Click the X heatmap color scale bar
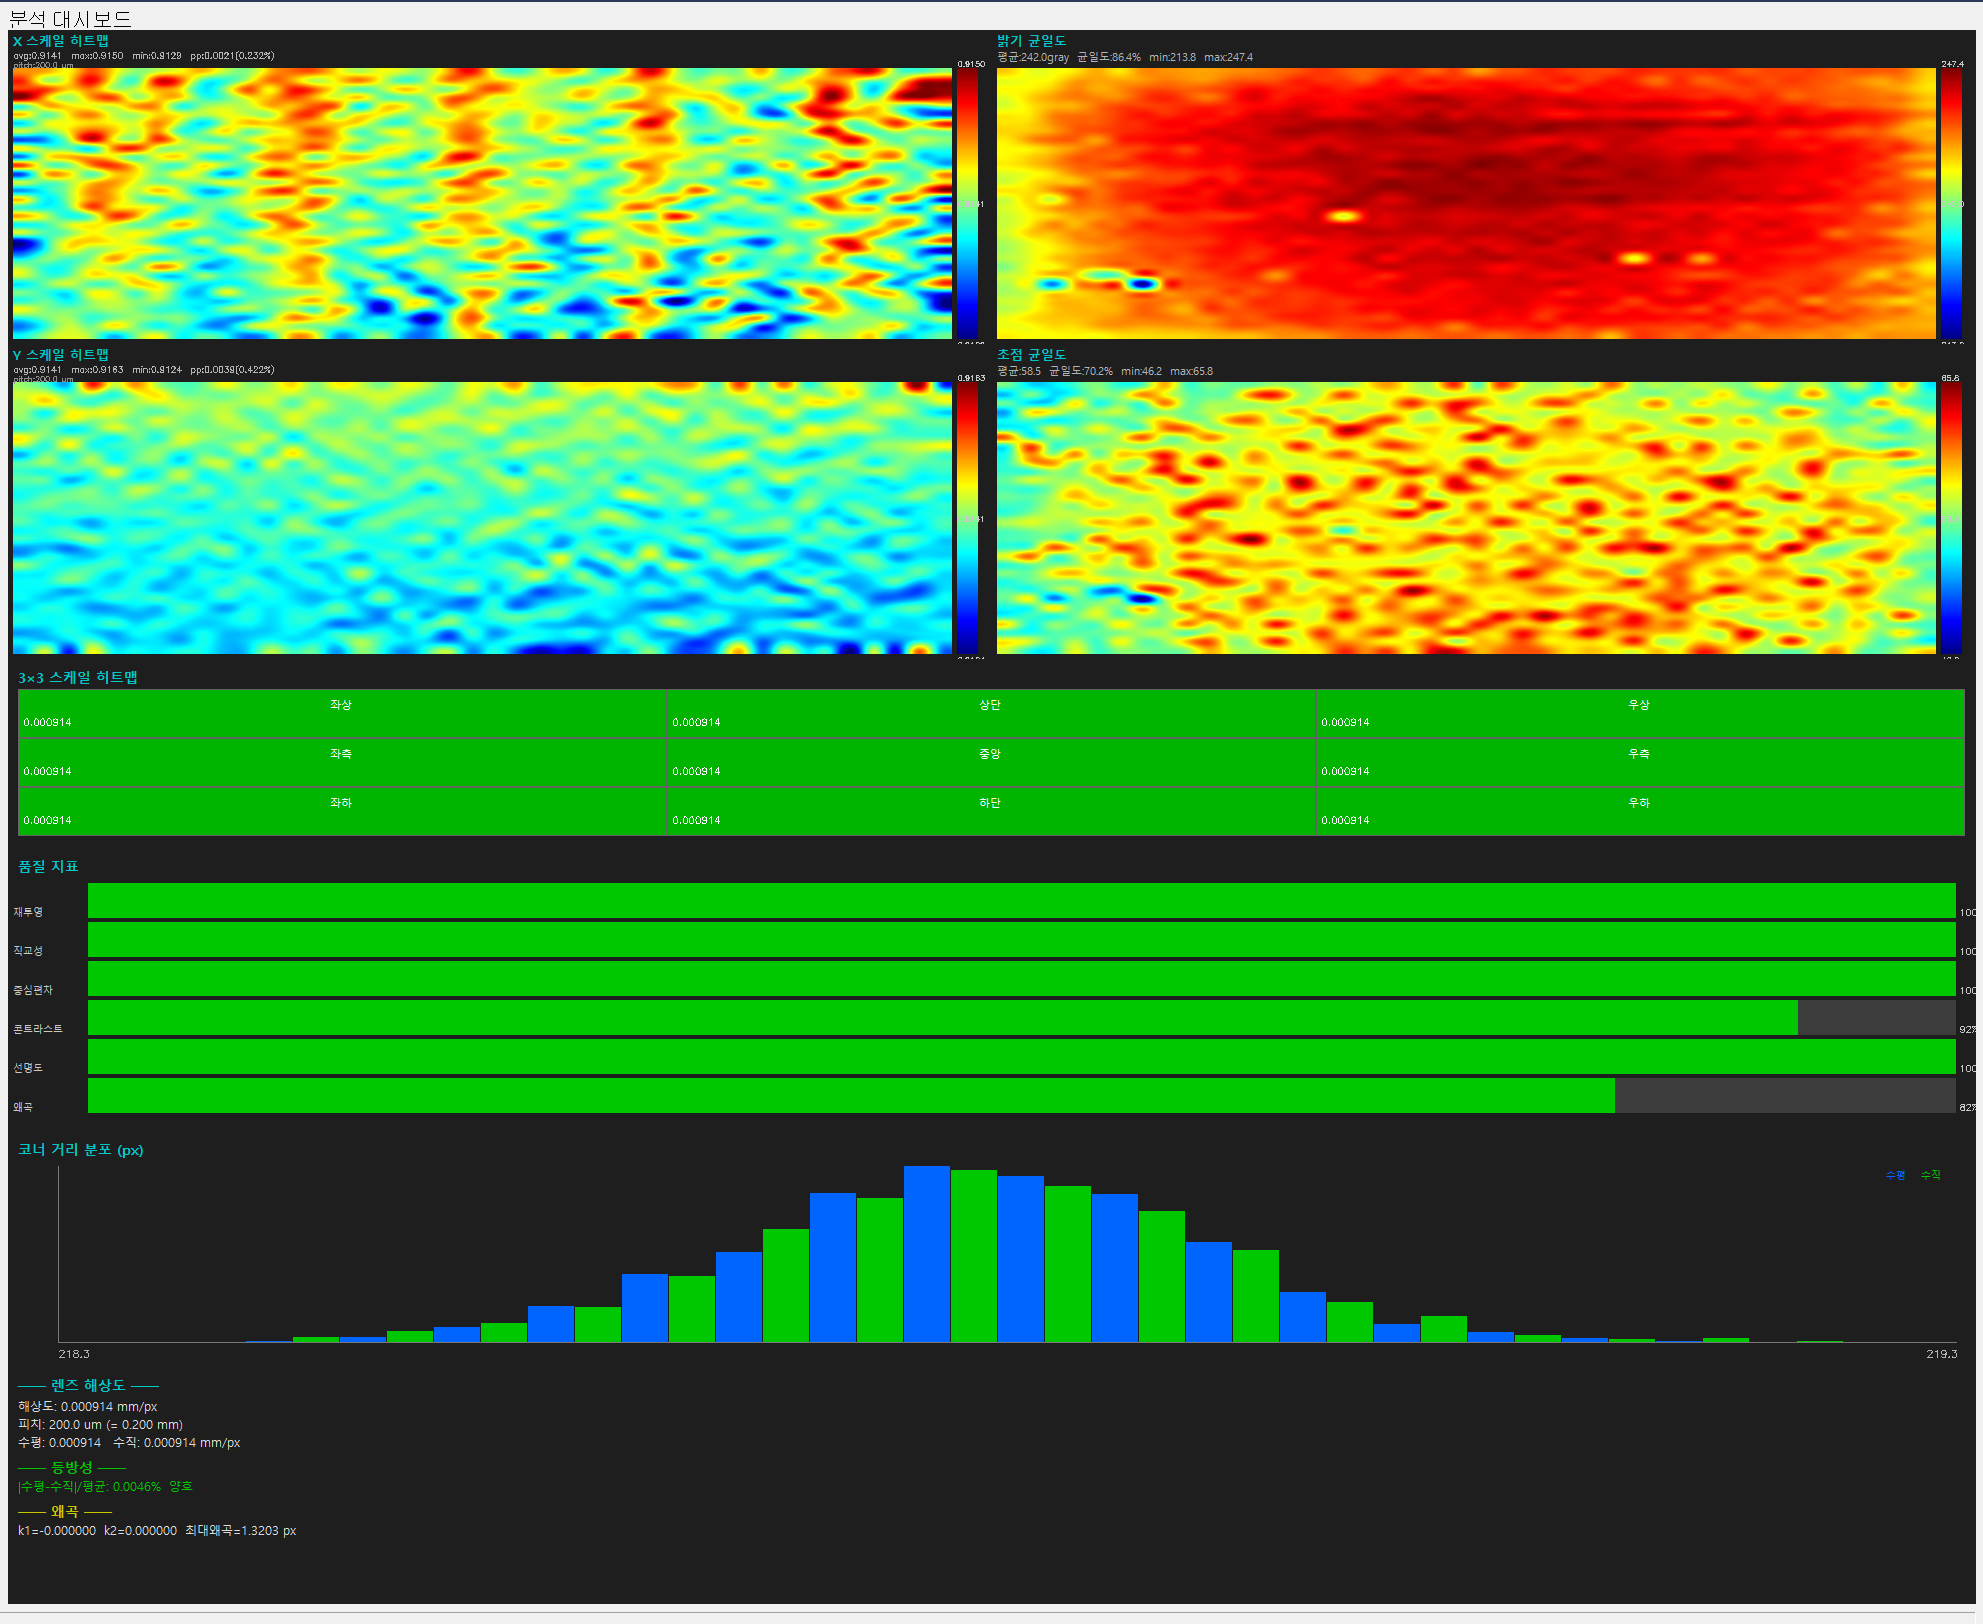1983x1624 pixels. [x=968, y=203]
